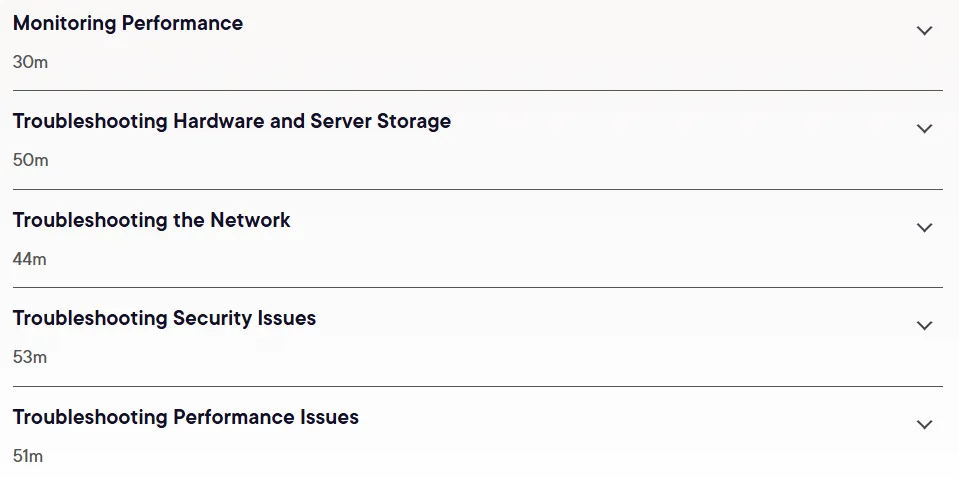Image resolution: width=959 pixels, height=478 pixels.
Task: Click the chevron icon beside Monitoring Performance
Action: click(925, 30)
